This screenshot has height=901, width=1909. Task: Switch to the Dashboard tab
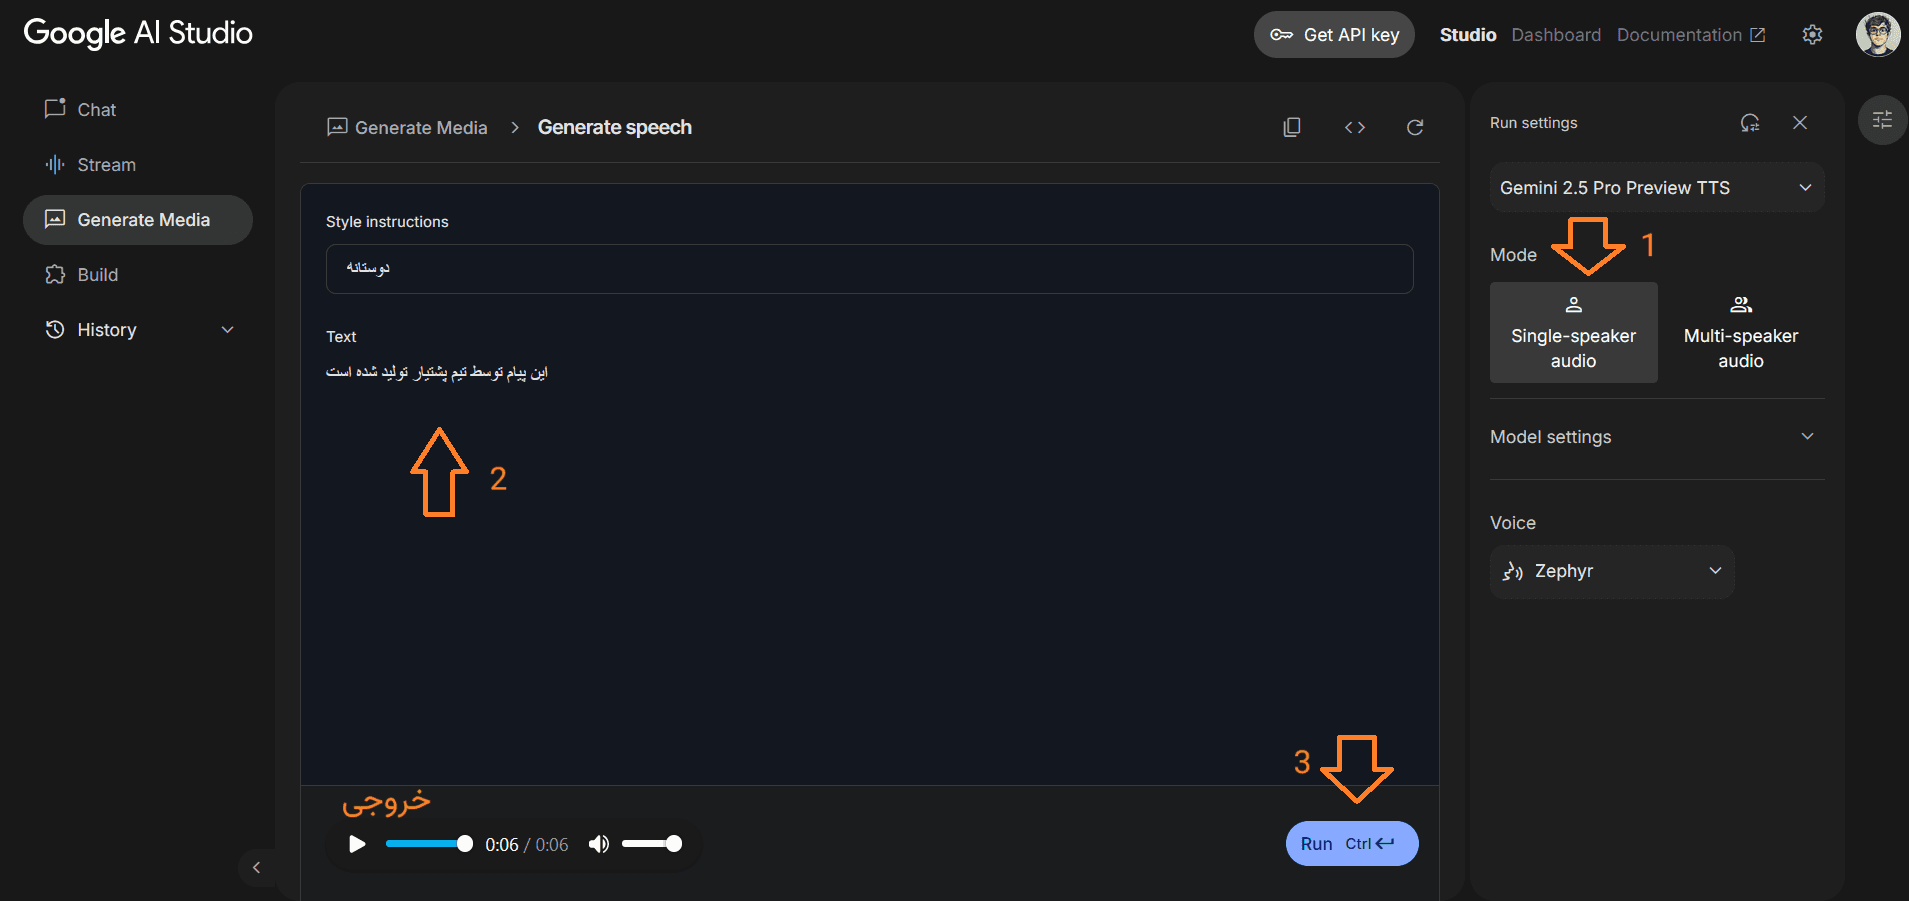(x=1555, y=34)
